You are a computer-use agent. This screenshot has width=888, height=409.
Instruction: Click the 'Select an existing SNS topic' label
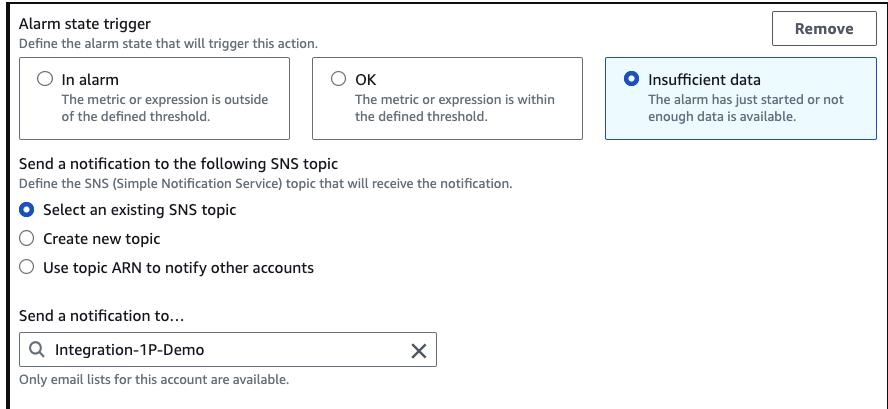(x=139, y=210)
